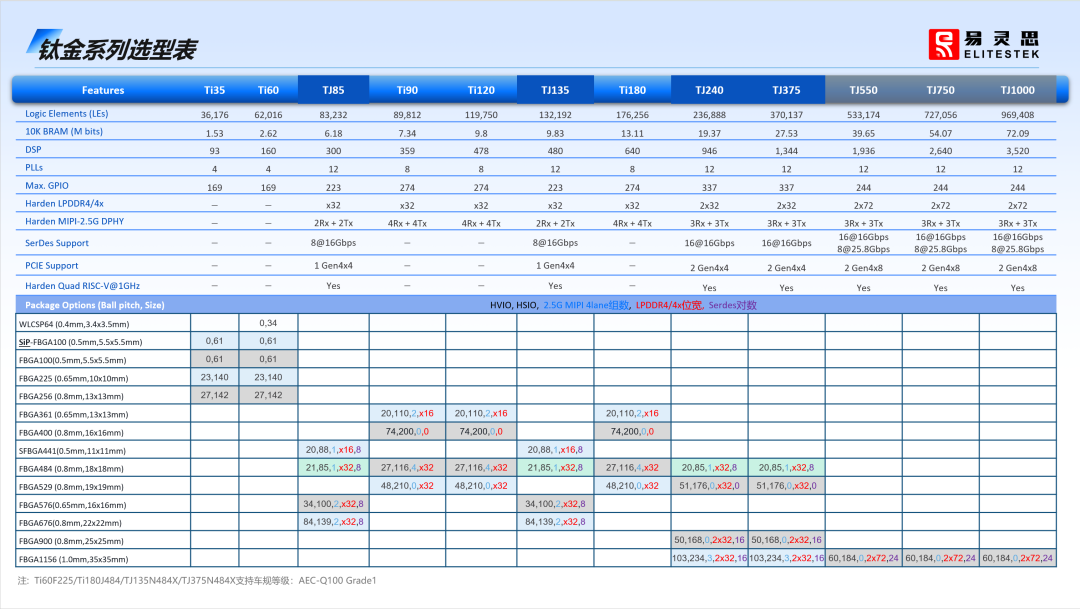1080x609 pixels.
Task: Pick the TJ135 column header
Action: [x=555, y=90]
